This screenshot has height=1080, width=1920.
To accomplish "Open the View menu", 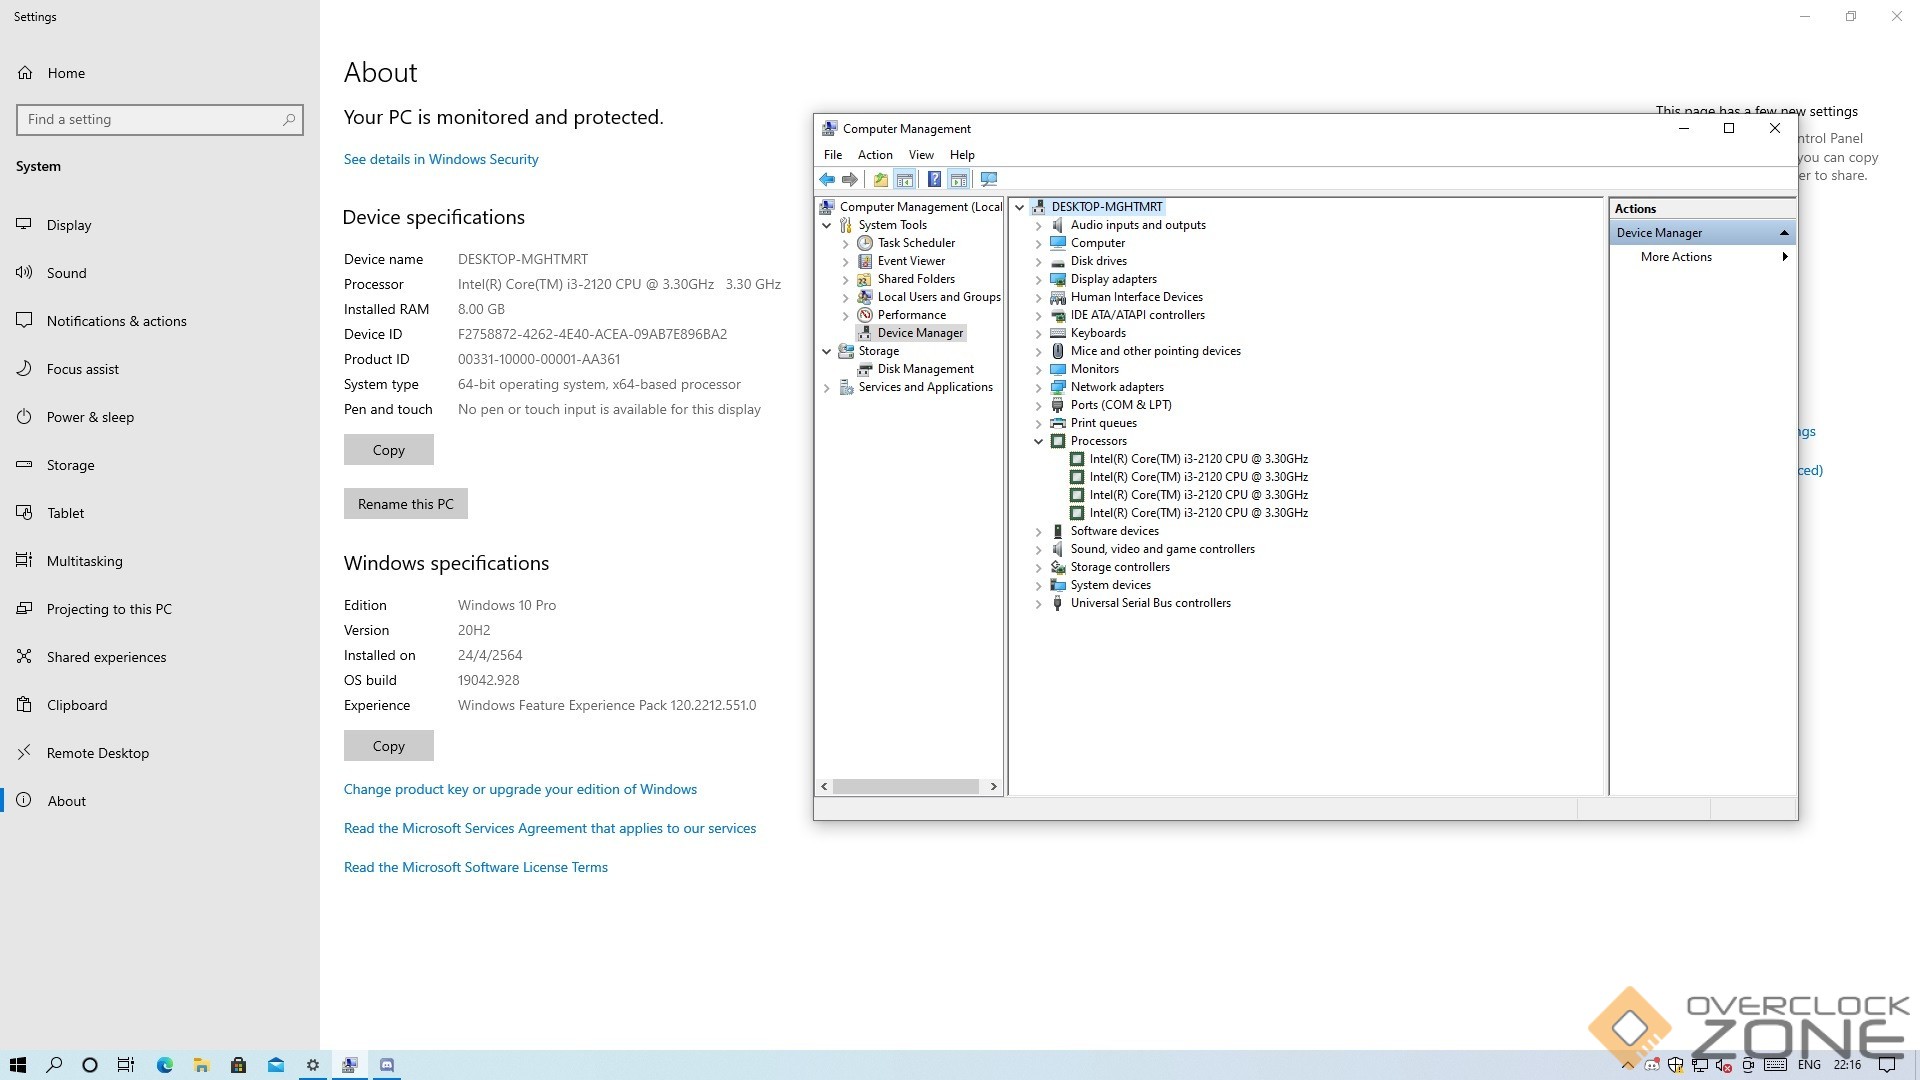I will point(920,155).
